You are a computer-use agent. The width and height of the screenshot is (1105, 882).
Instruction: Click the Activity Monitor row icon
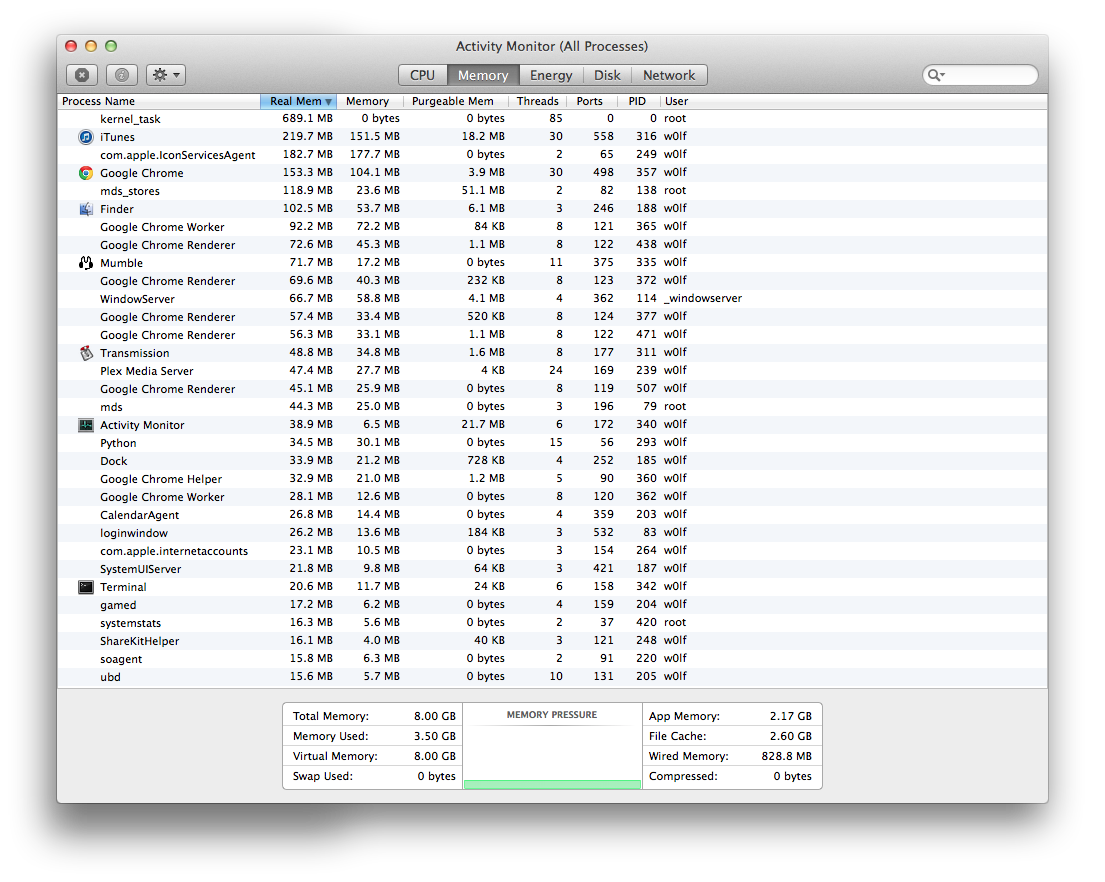coord(86,425)
